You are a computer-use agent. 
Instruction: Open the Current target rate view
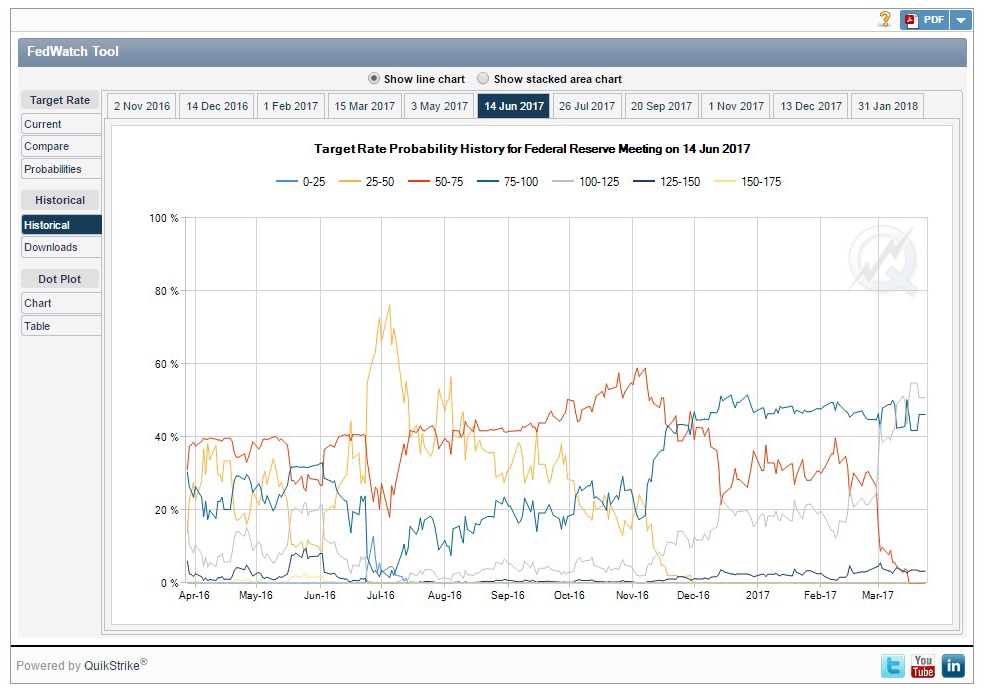[x=61, y=124]
